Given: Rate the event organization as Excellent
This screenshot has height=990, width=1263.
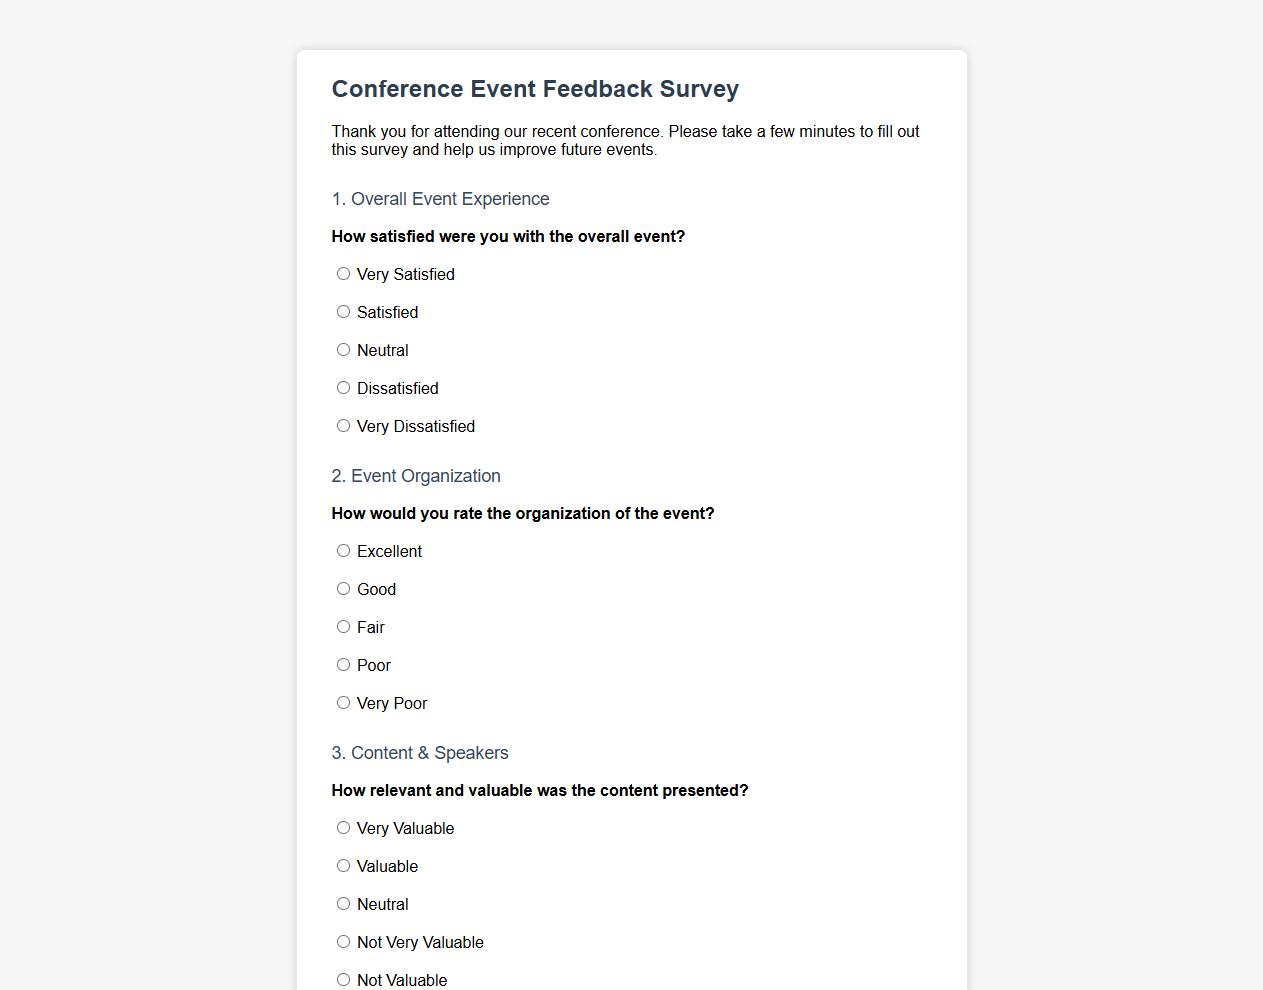Looking at the screenshot, I should pos(343,550).
